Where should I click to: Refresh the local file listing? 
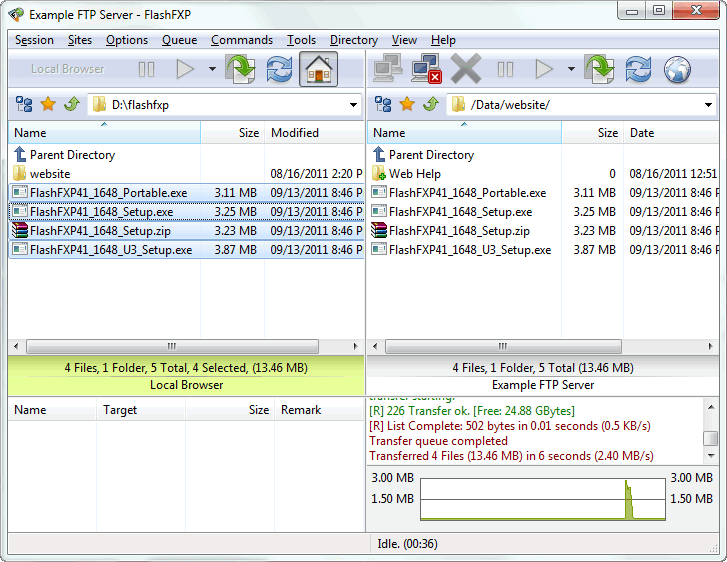click(x=280, y=69)
